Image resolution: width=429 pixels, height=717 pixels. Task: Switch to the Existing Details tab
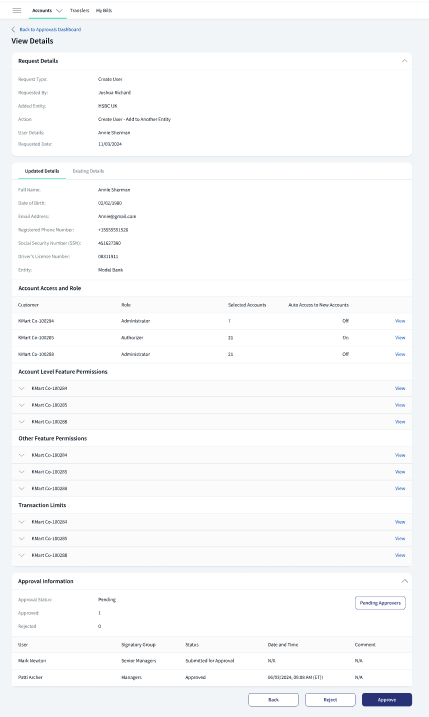pyautogui.click(x=88, y=171)
